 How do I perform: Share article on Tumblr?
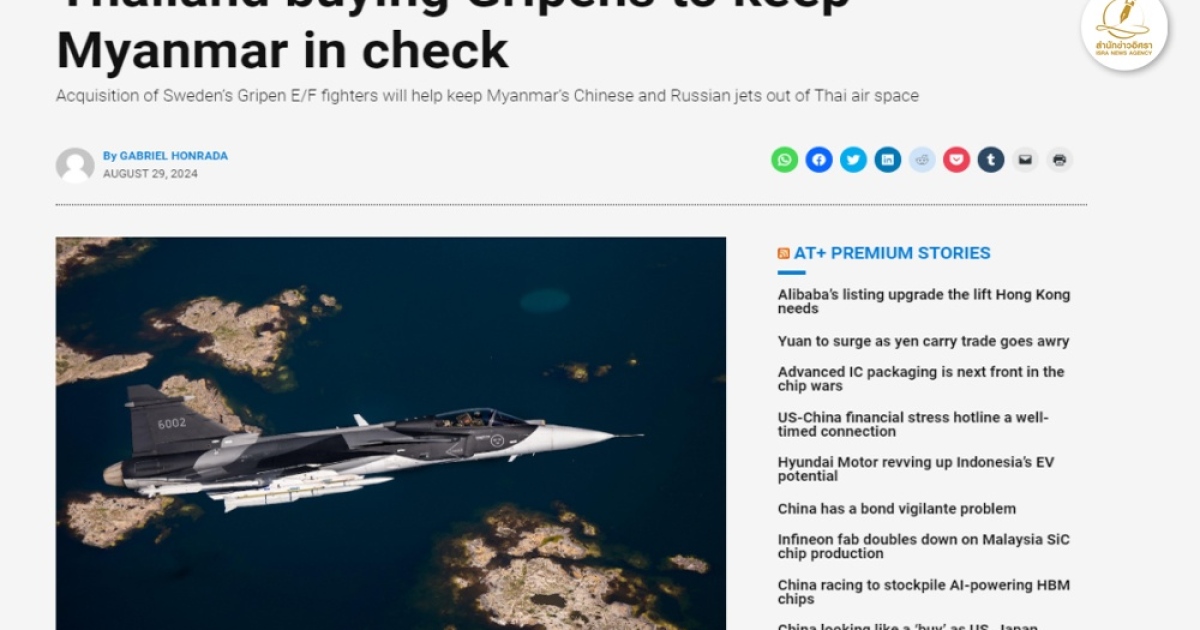tap(991, 160)
